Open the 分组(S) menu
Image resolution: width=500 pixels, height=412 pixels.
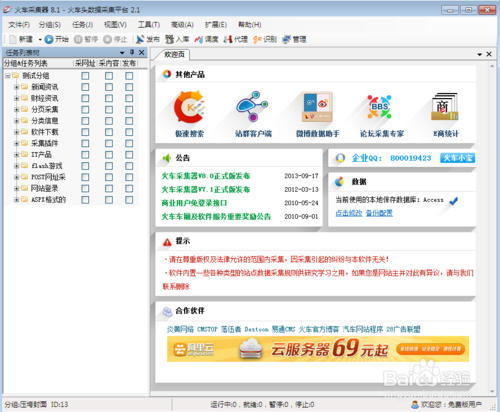coord(50,25)
